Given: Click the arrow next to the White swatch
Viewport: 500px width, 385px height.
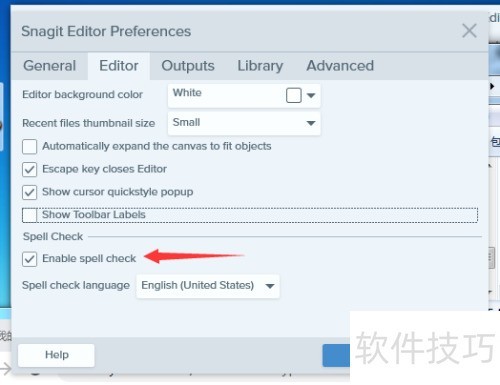Looking at the screenshot, I should tap(311, 96).
